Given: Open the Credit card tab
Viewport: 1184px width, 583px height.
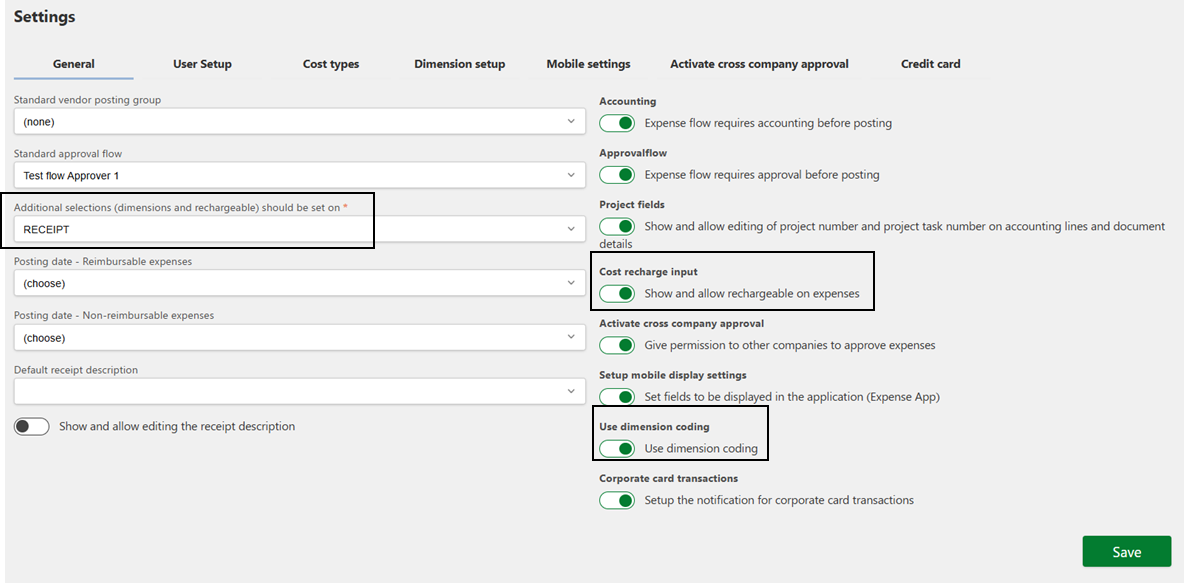Looking at the screenshot, I should pyautogui.click(x=930, y=64).
